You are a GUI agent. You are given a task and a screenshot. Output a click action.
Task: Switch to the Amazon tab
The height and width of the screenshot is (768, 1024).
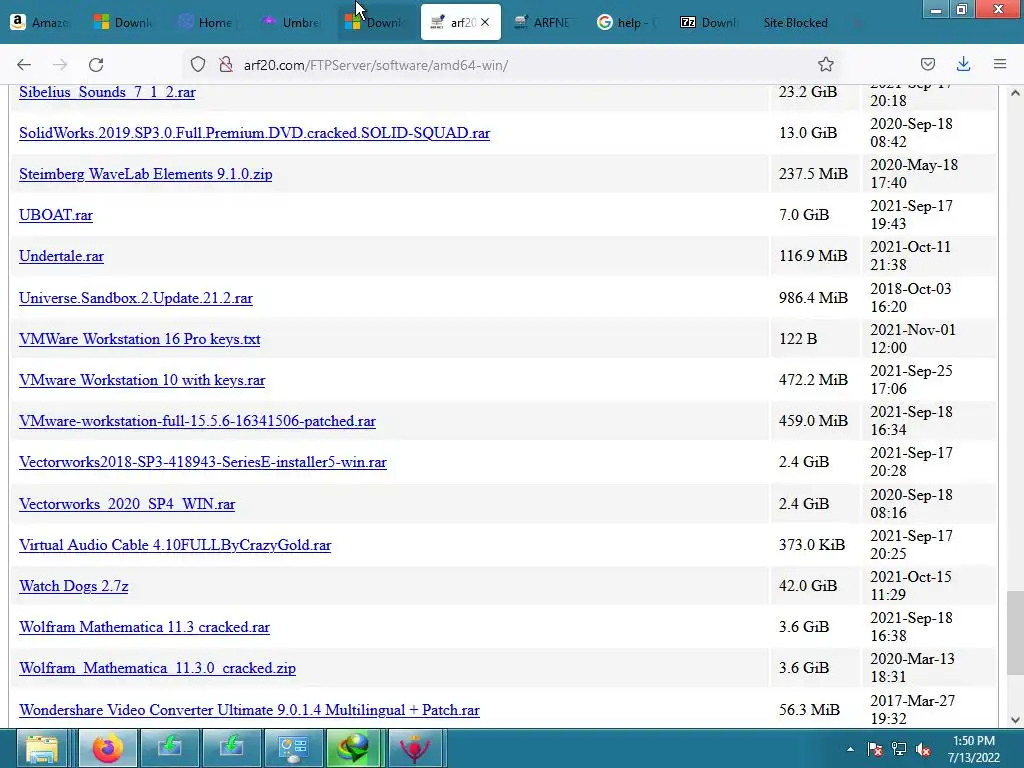click(41, 22)
